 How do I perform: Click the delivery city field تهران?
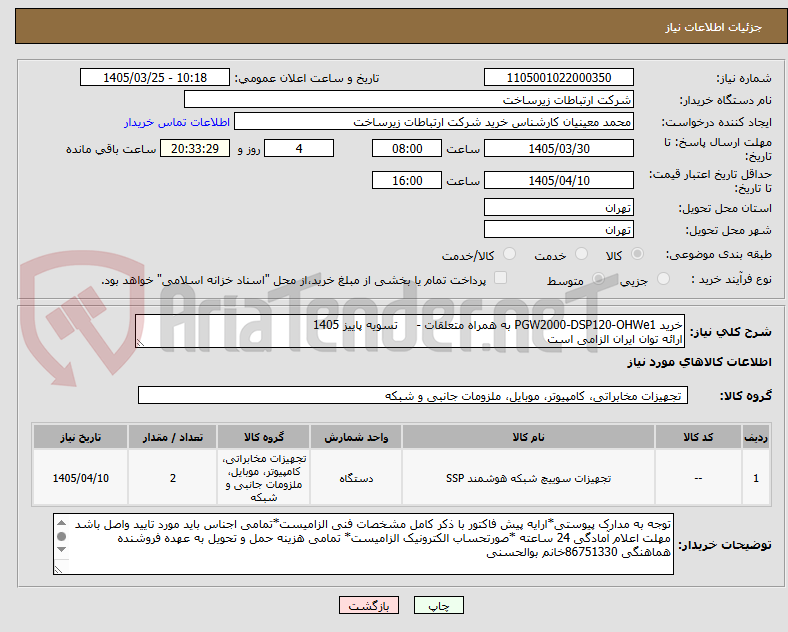(x=559, y=230)
